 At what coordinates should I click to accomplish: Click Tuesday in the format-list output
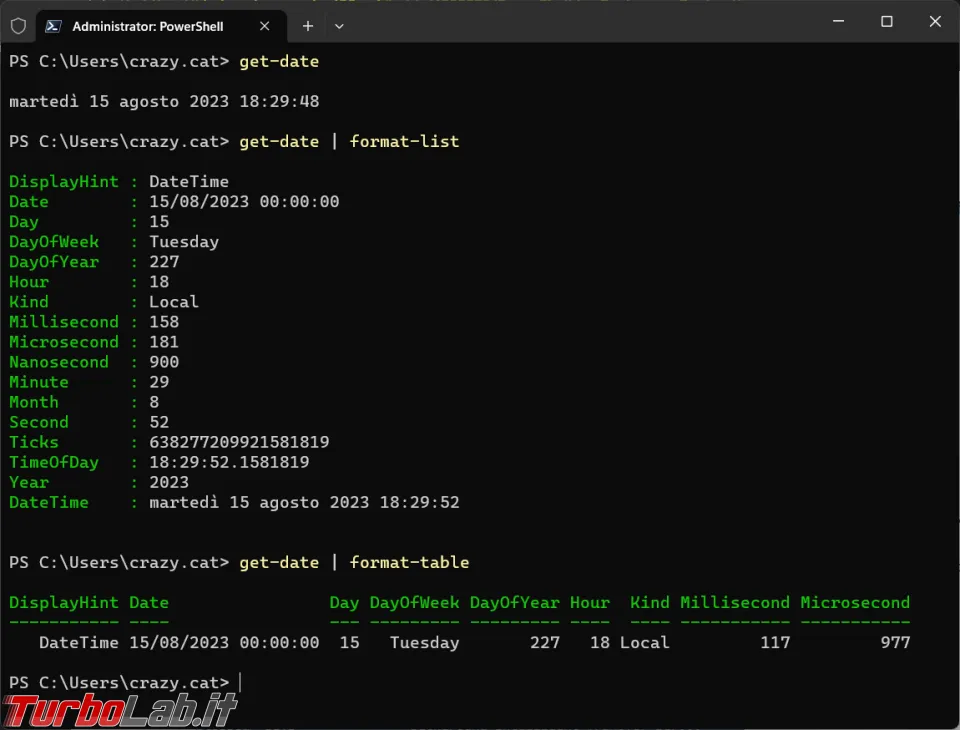(x=184, y=242)
